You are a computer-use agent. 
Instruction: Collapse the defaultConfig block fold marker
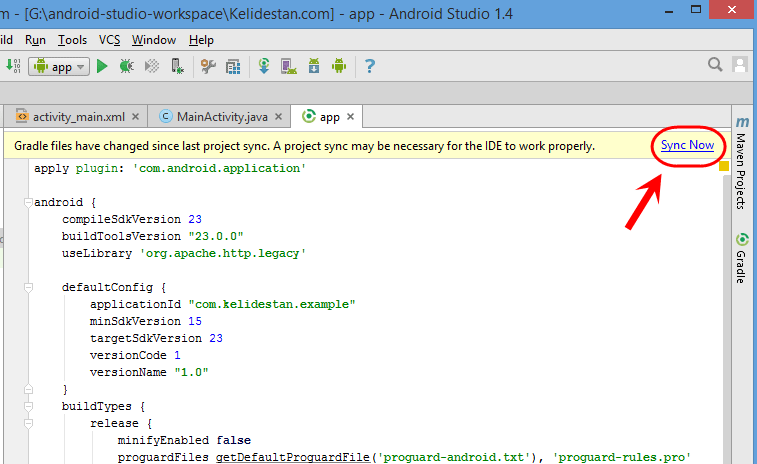point(28,287)
